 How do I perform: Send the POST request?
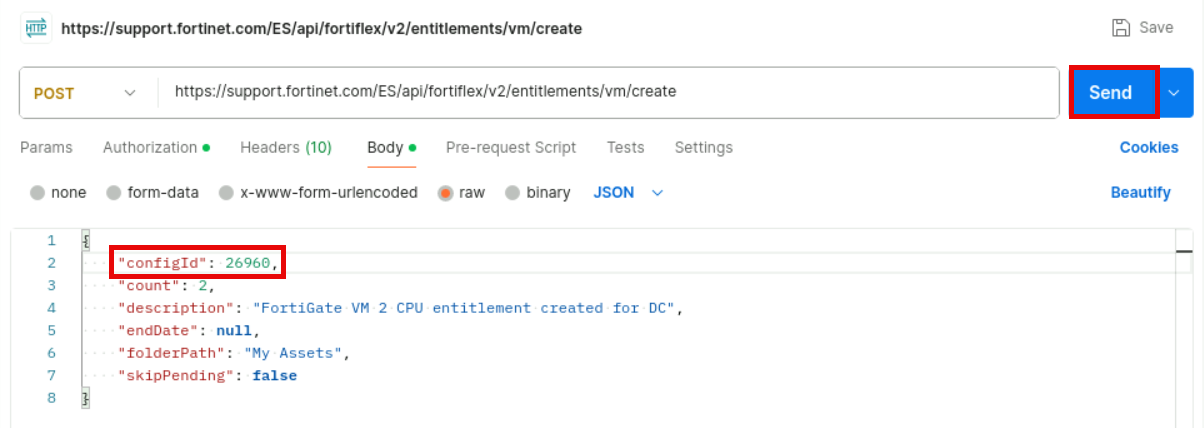click(x=1111, y=92)
